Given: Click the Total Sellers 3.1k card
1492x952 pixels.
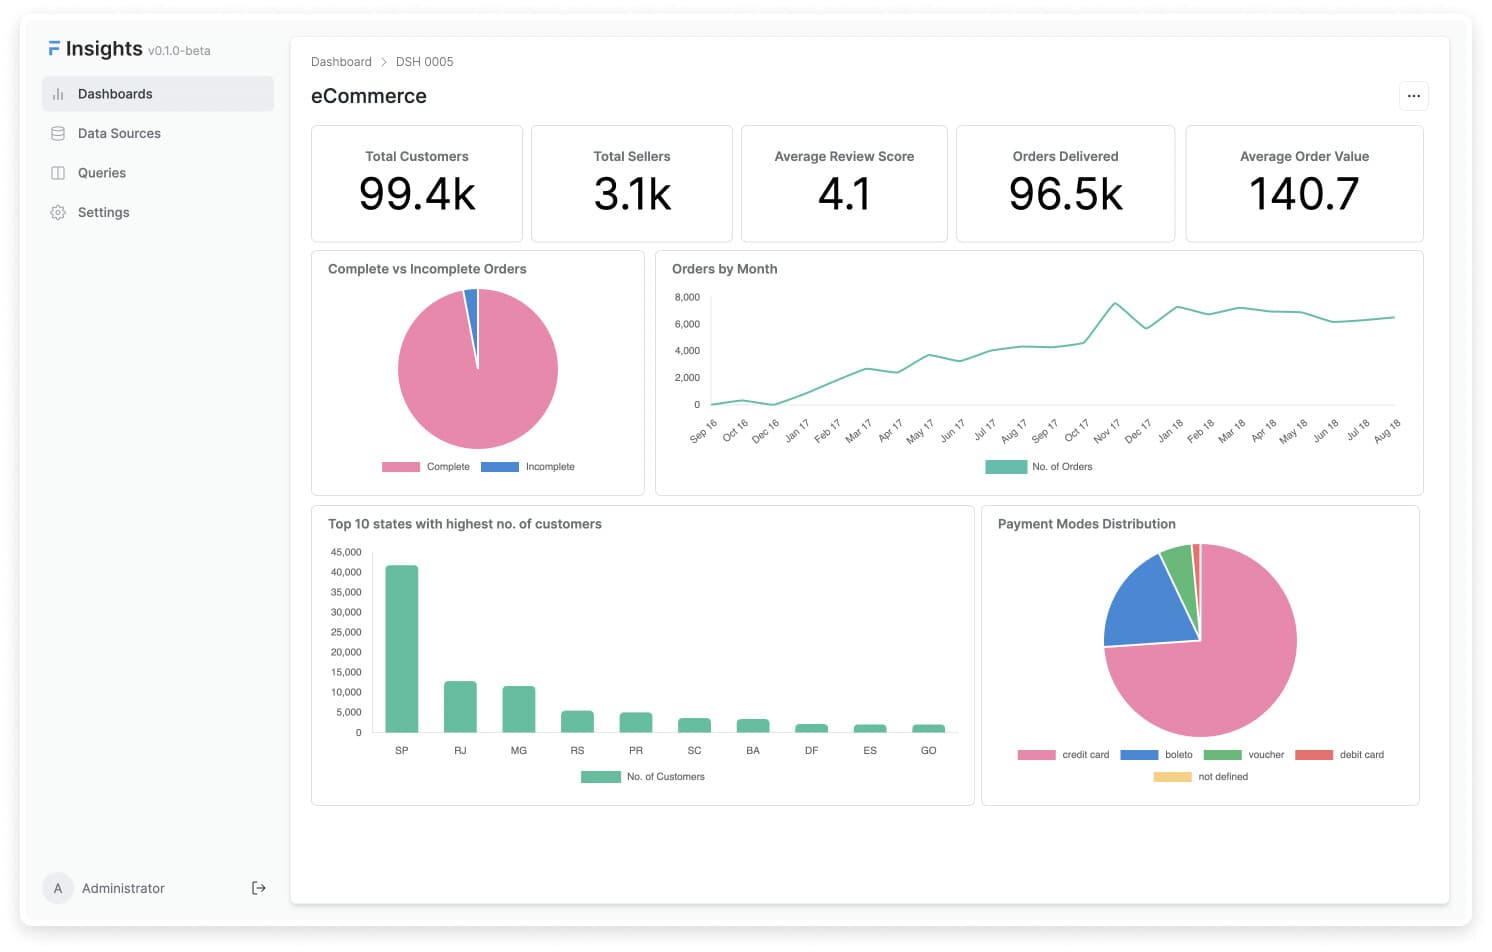Looking at the screenshot, I should click(632, 183).
